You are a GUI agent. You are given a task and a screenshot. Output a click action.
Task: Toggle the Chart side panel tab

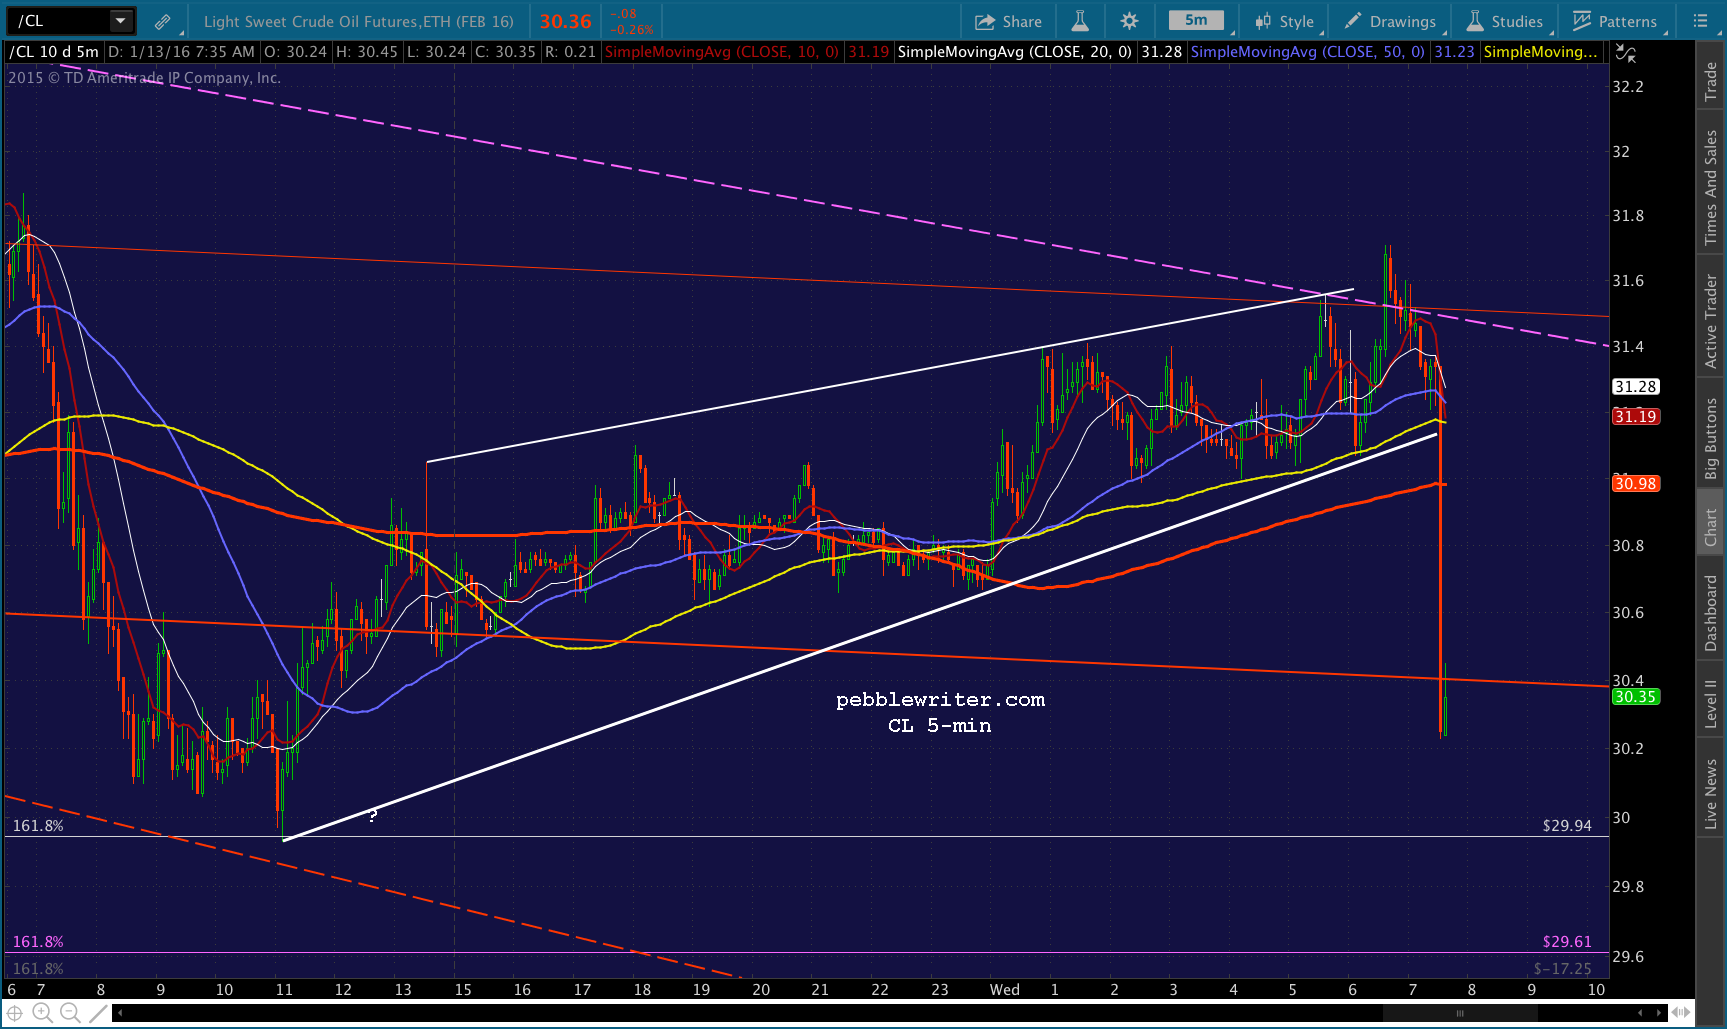pos(1711,527)
